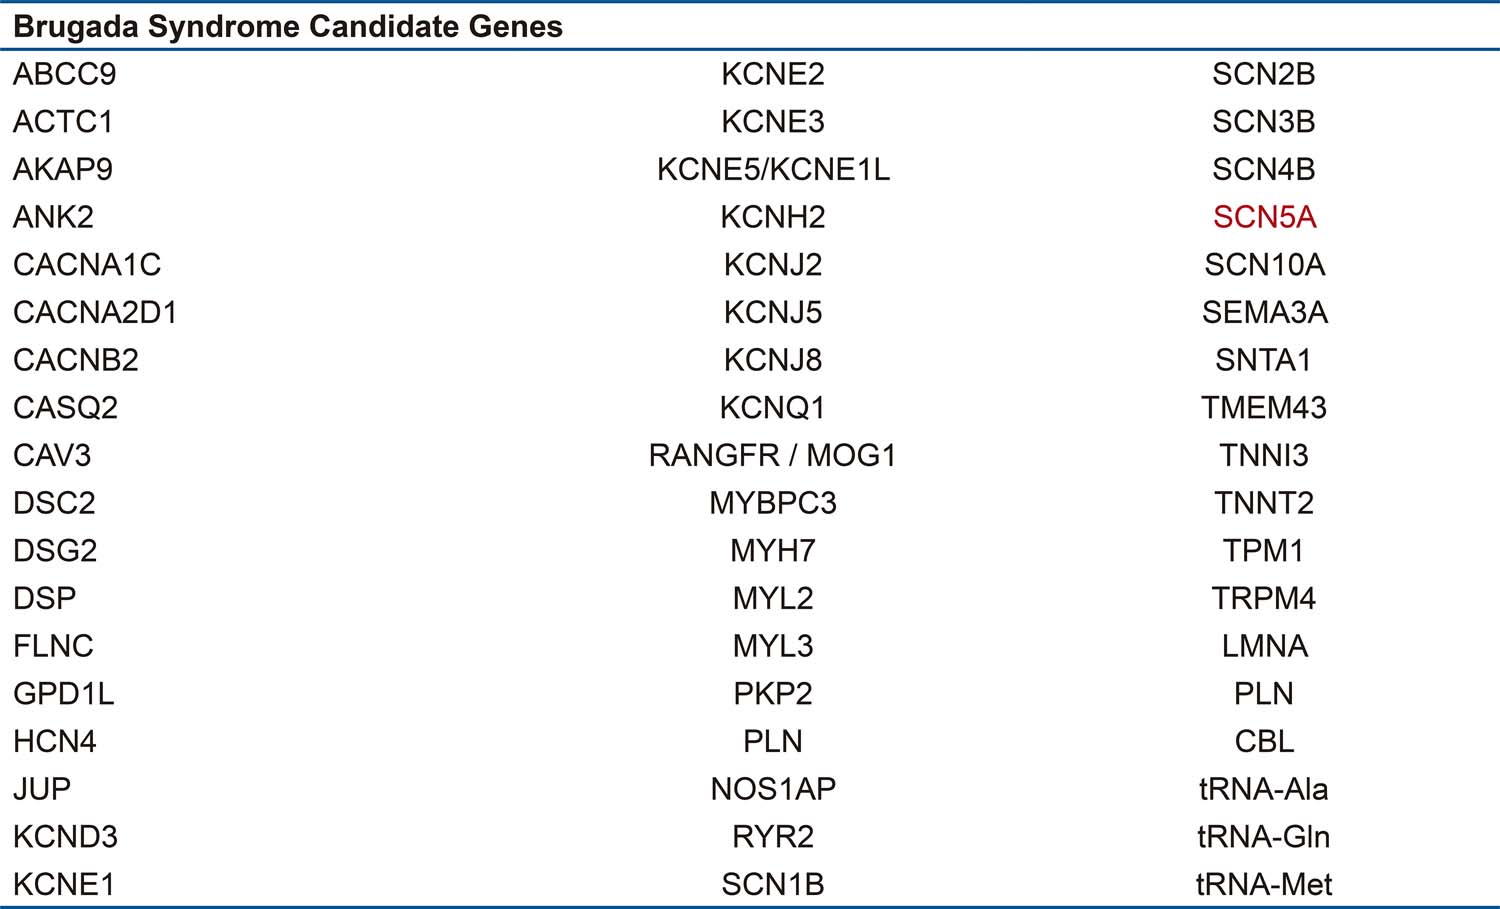Viewport: 1500px width, 909px height.
Task: Select the SEMA3A gene name
Action: tap(1264, 313)
